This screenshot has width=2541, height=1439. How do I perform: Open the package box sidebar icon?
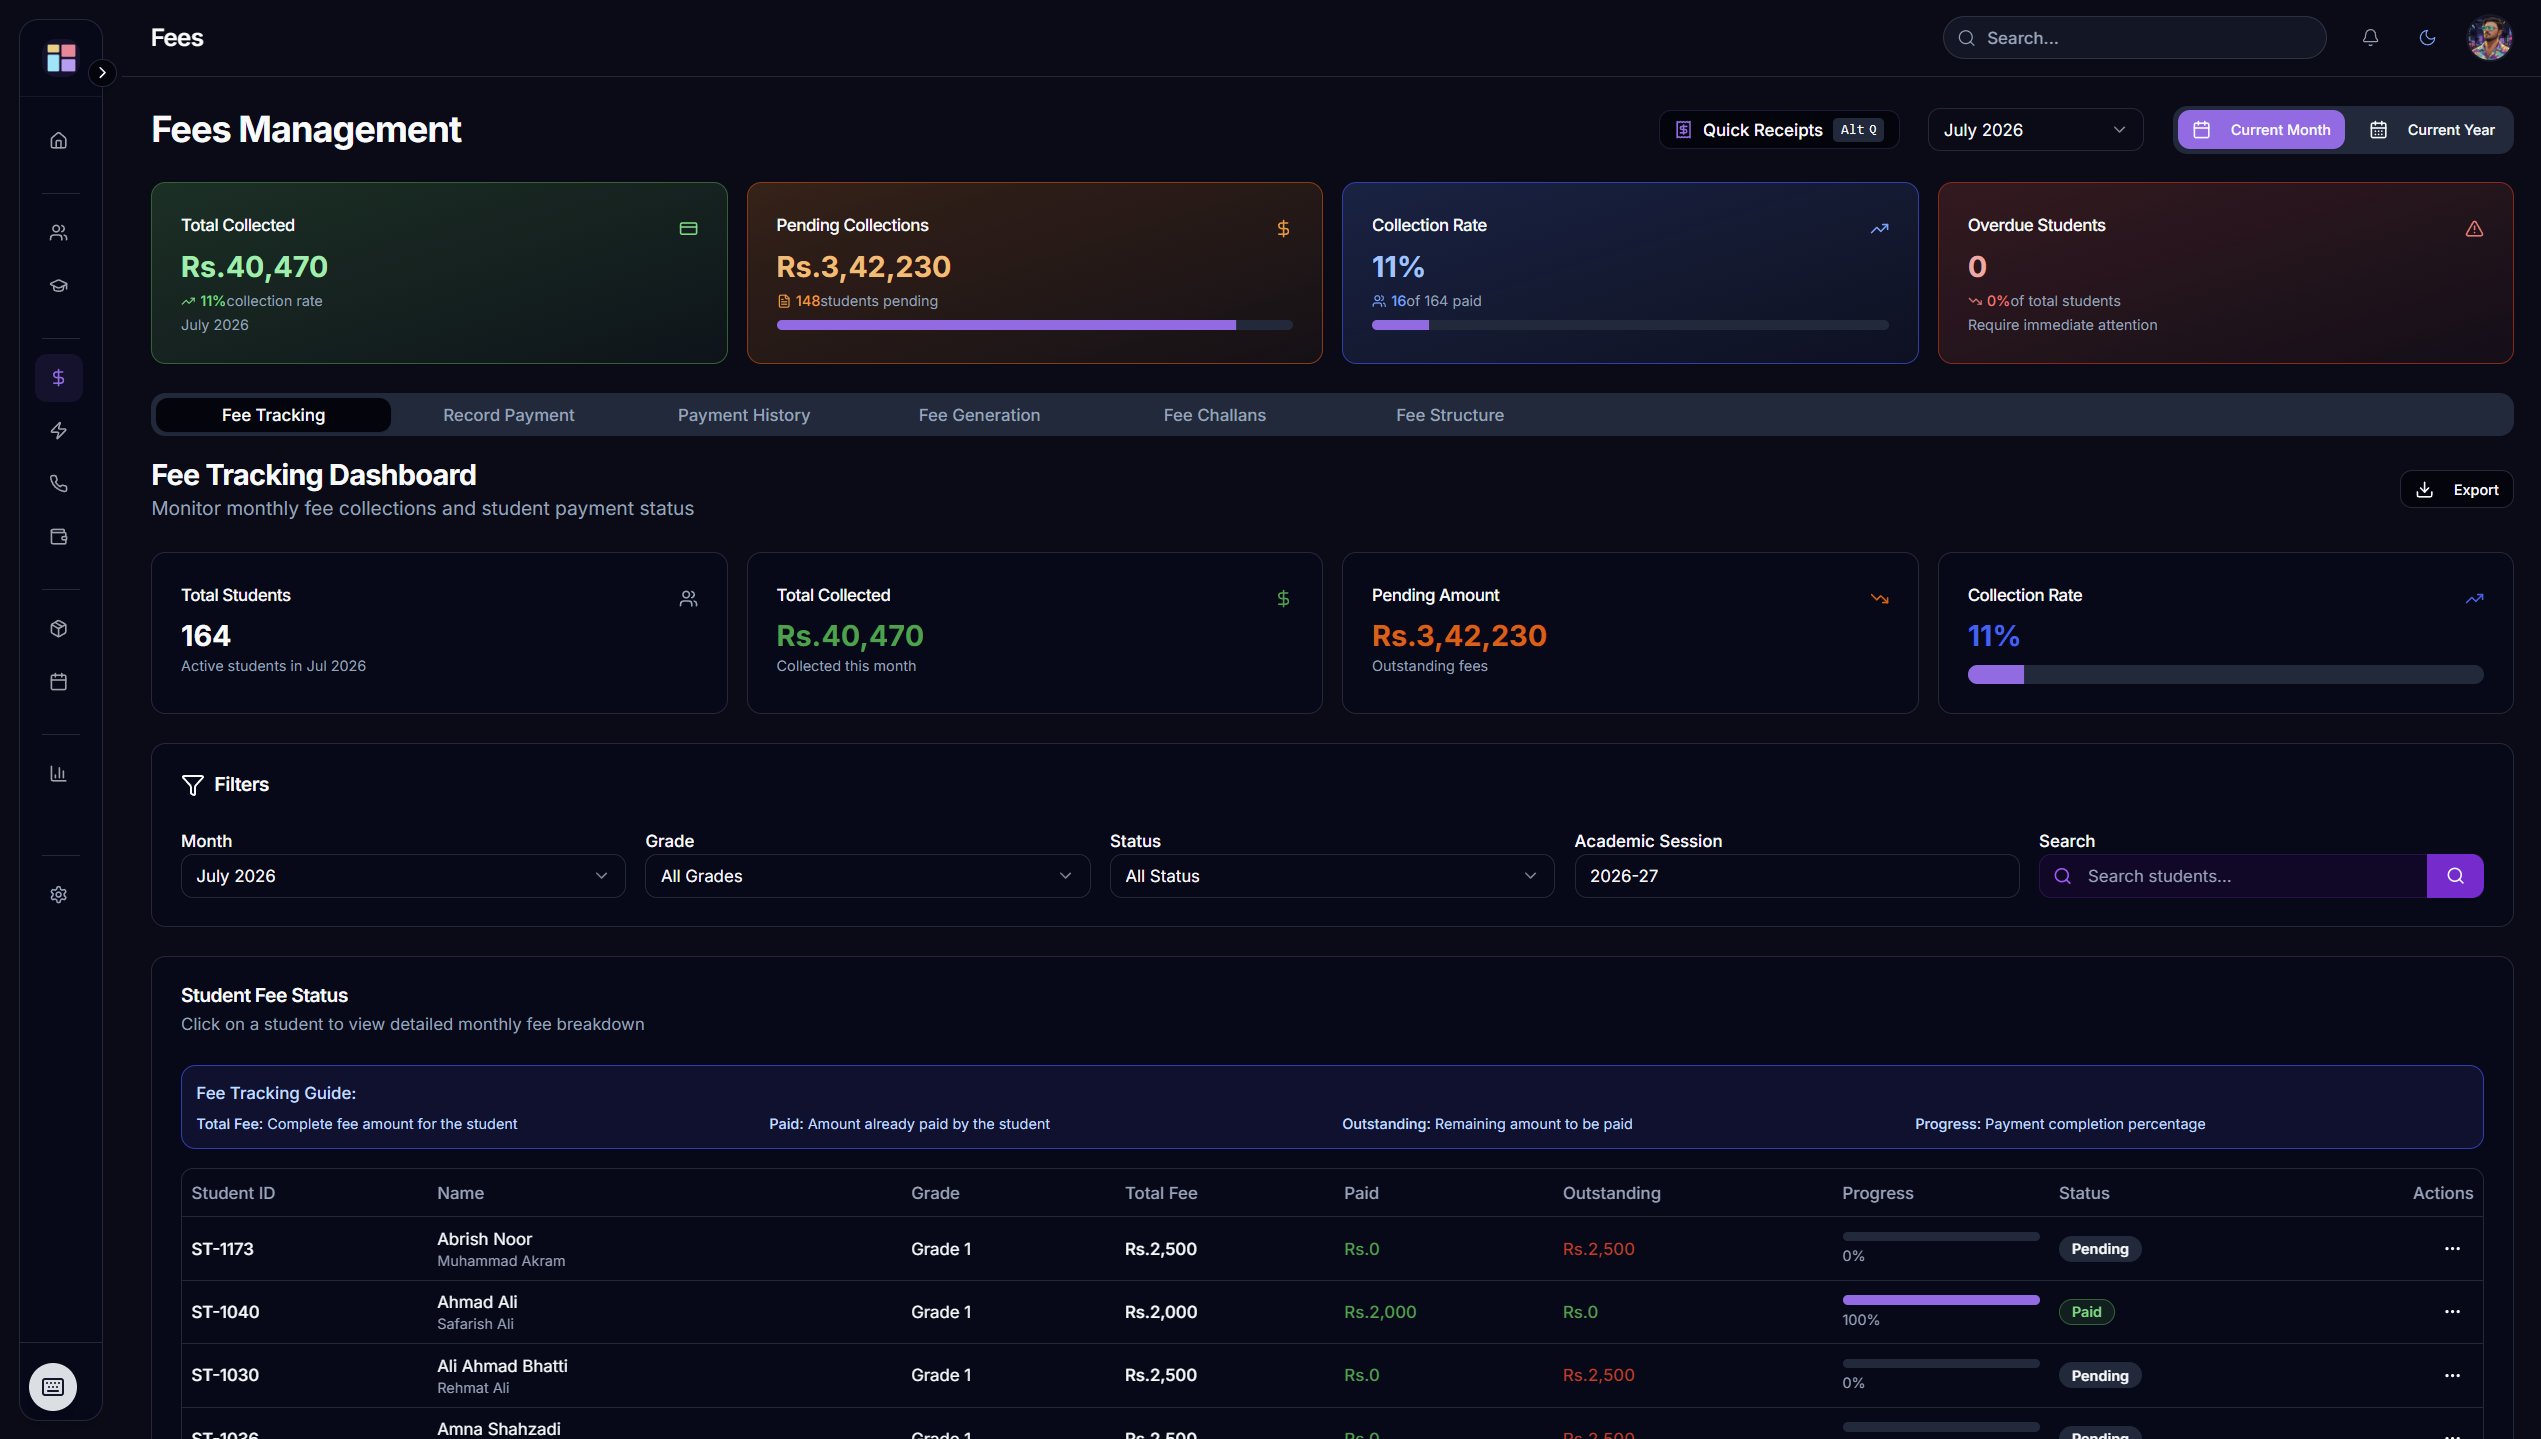pos(59,628)
